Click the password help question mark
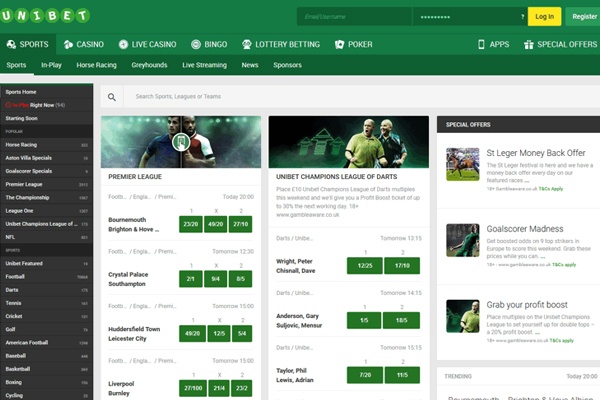 (522, 16)
